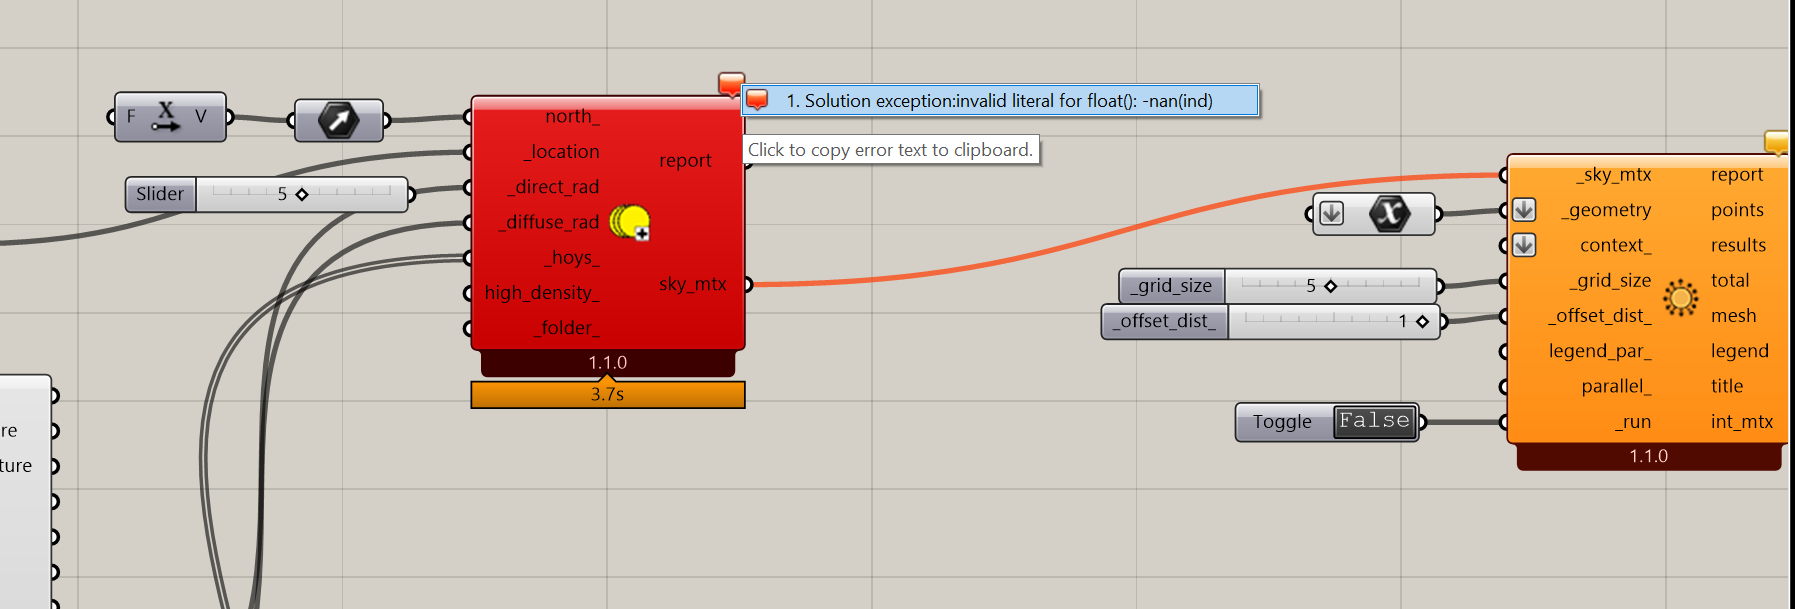The image size is (1795, 609).
Task: Click the context_ input arrow indicator
Action: [1524, 245]
